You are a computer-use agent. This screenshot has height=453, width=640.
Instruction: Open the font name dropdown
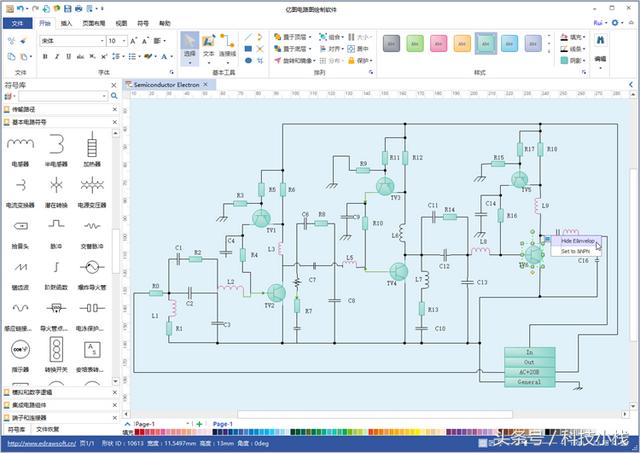(x=73, y=41)
